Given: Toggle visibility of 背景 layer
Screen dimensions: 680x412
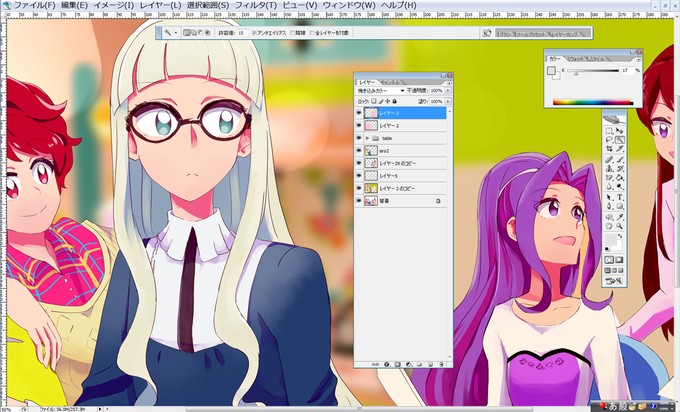Looking at the screenshot, I should click(359, 201).
